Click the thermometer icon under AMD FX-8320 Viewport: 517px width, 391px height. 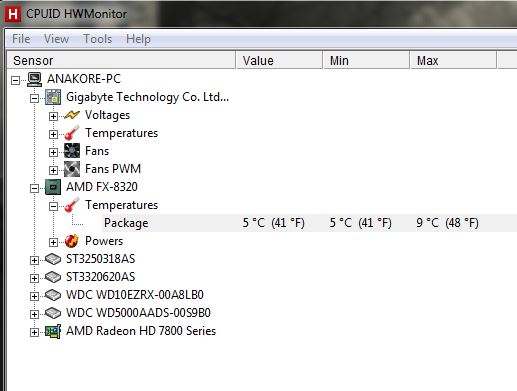[x=72, y=205]
